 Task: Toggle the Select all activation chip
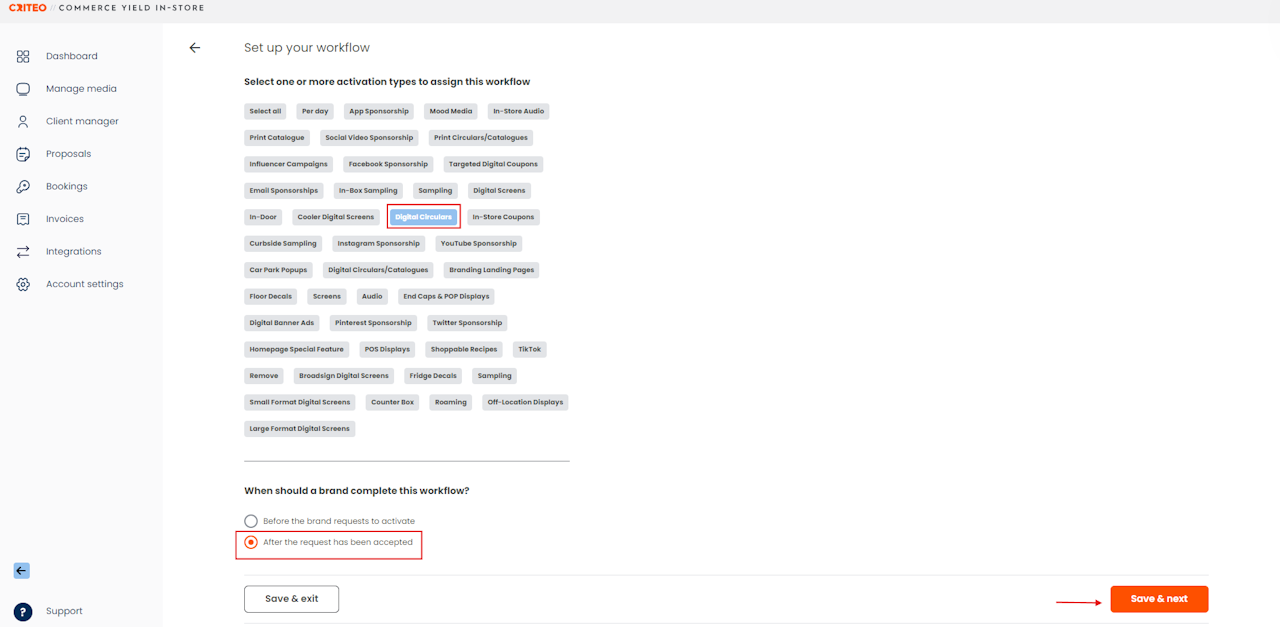pyautogui.click(x=265, y=111)
